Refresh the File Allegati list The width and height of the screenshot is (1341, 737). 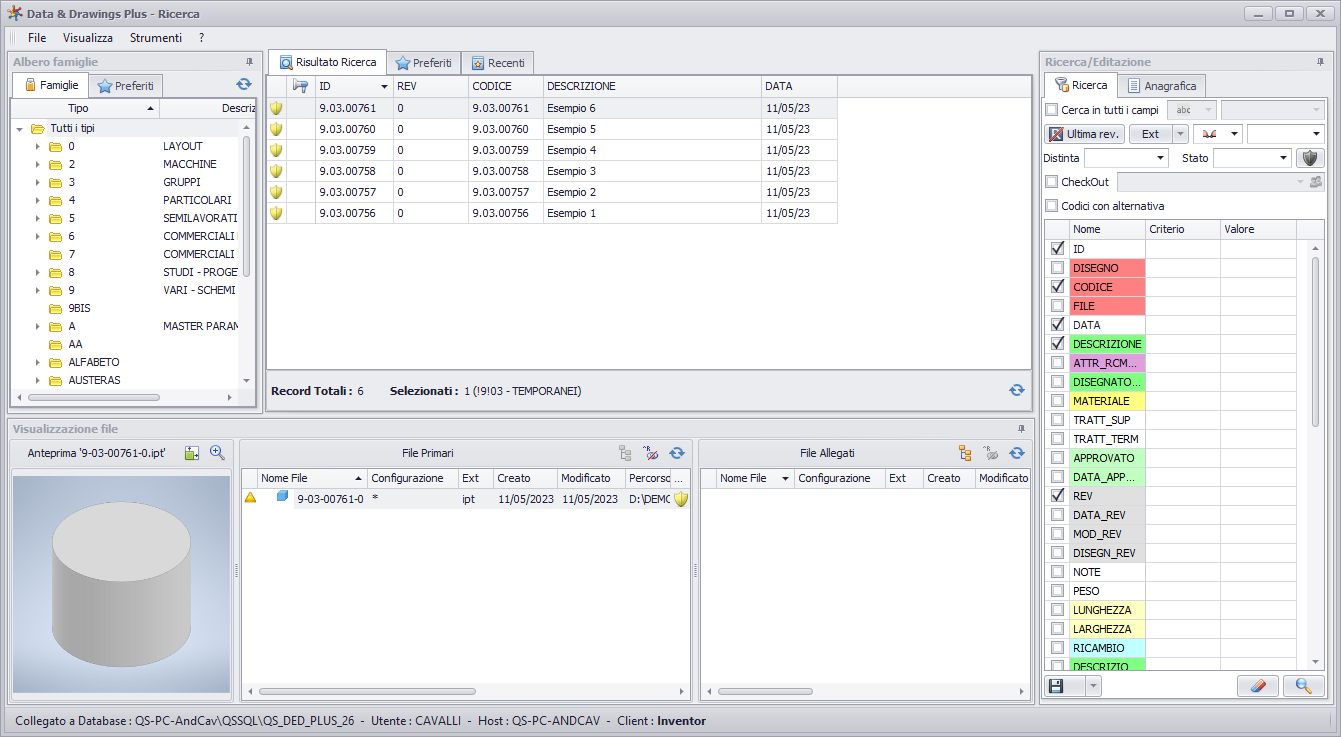click(x=1017, y=453)
